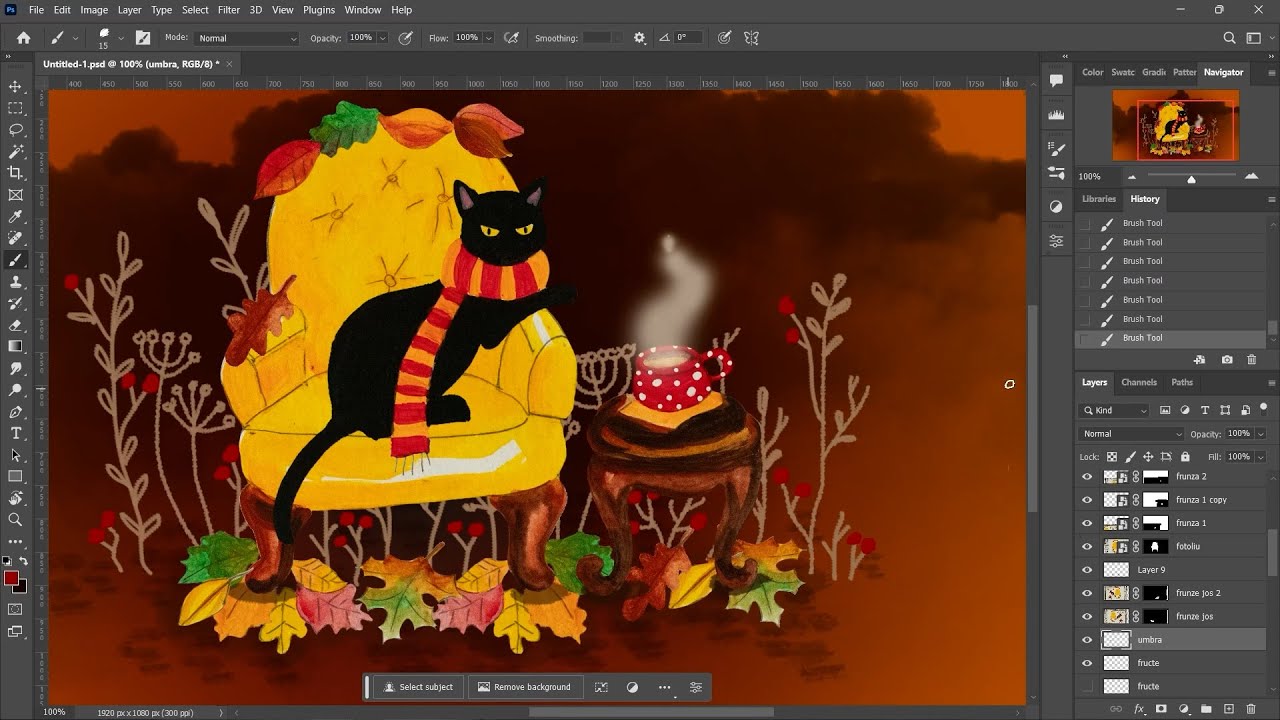Reset default foreground and background colors
Image resolution: width=1280 pixels, height=720 pixels.
7,562
